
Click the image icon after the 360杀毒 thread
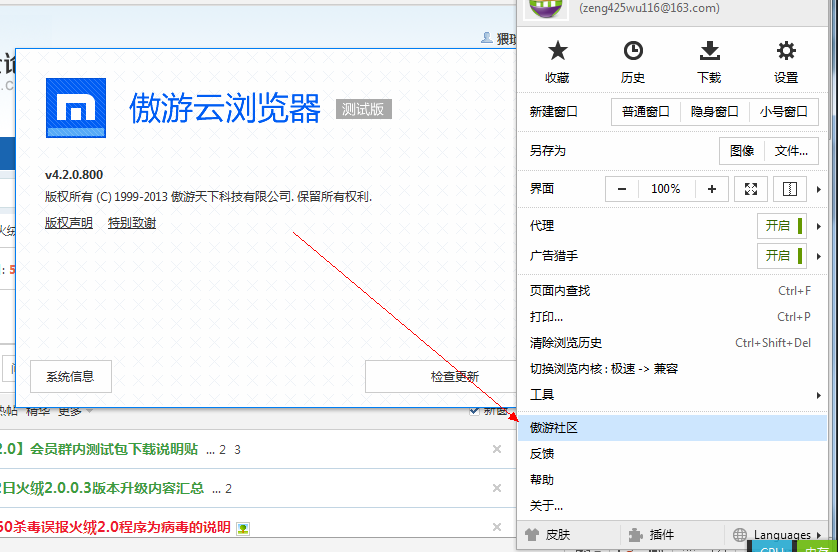[x=243, y=528]
